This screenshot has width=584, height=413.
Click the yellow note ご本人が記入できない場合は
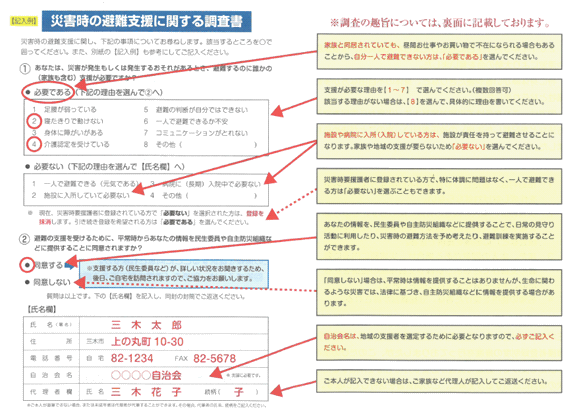(x=439, y=381)
